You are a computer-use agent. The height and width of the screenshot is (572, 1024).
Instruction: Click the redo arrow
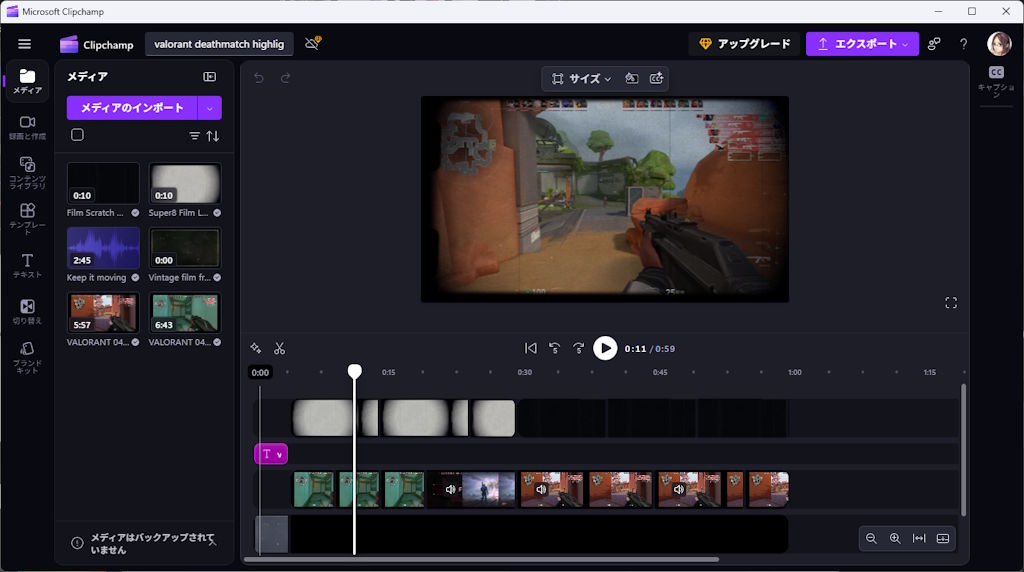click(285, 78)
